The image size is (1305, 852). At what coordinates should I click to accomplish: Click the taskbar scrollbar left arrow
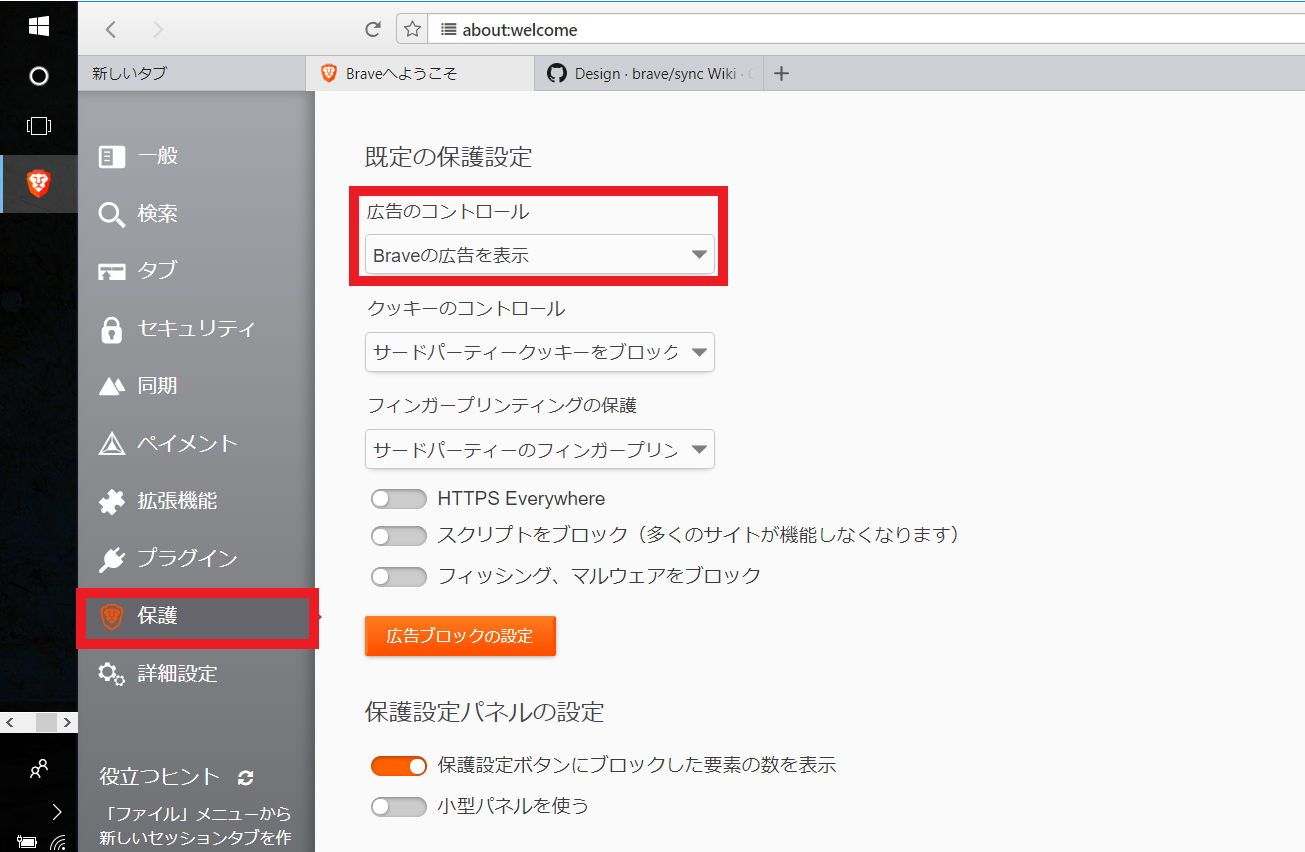pyautogui.click(x=8, y=722)
